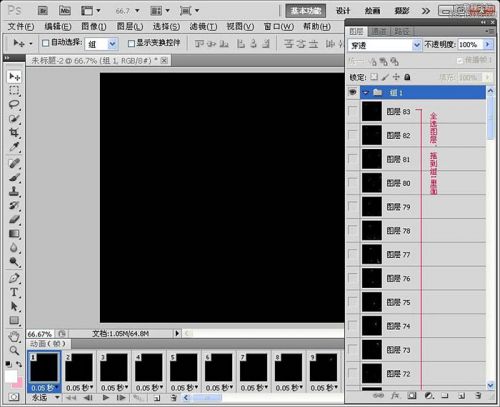Hide the 组 1 group visibility
The height and width of the screenshot is (407, 500).
point(352,92)
